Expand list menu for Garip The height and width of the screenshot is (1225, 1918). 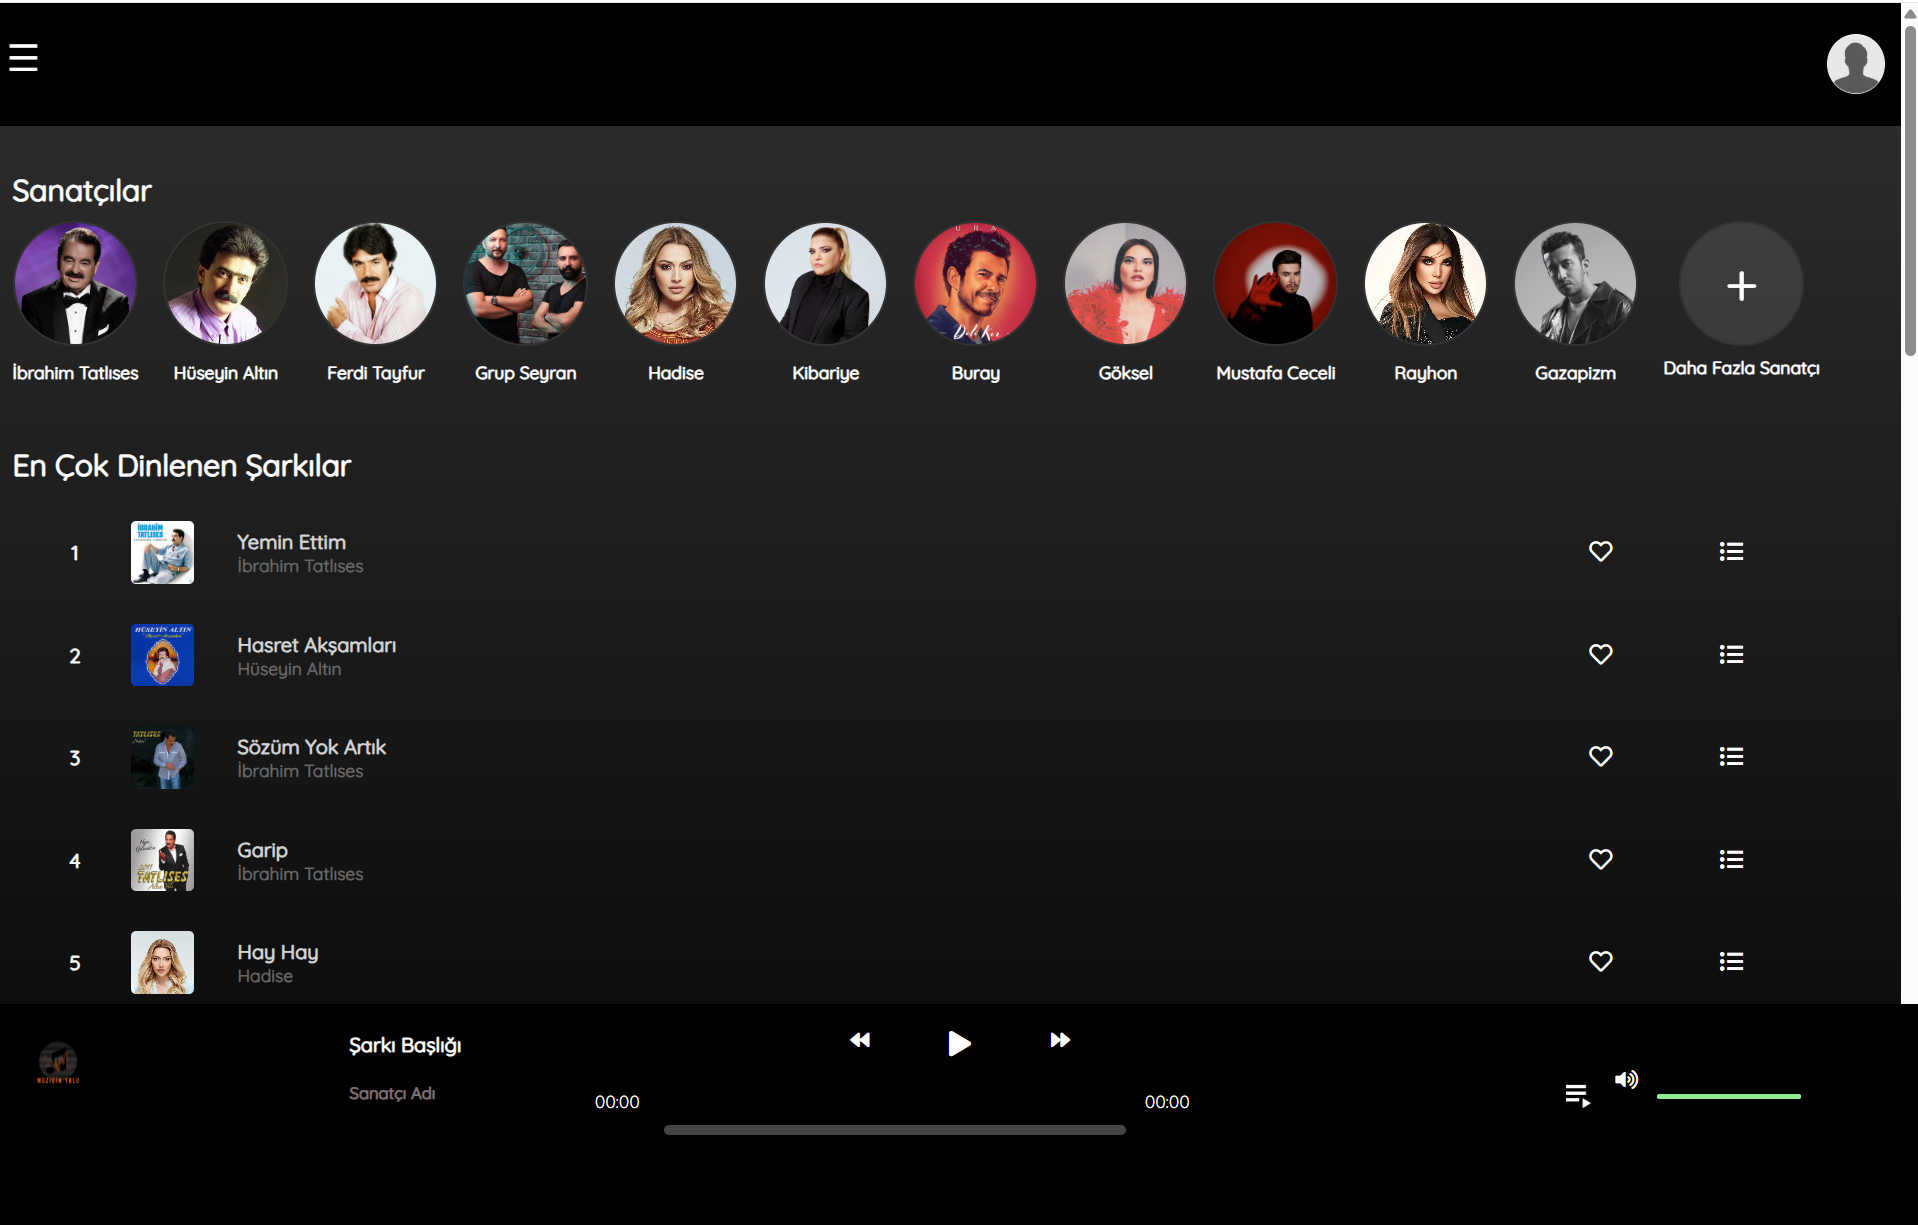pos(1731,859)
